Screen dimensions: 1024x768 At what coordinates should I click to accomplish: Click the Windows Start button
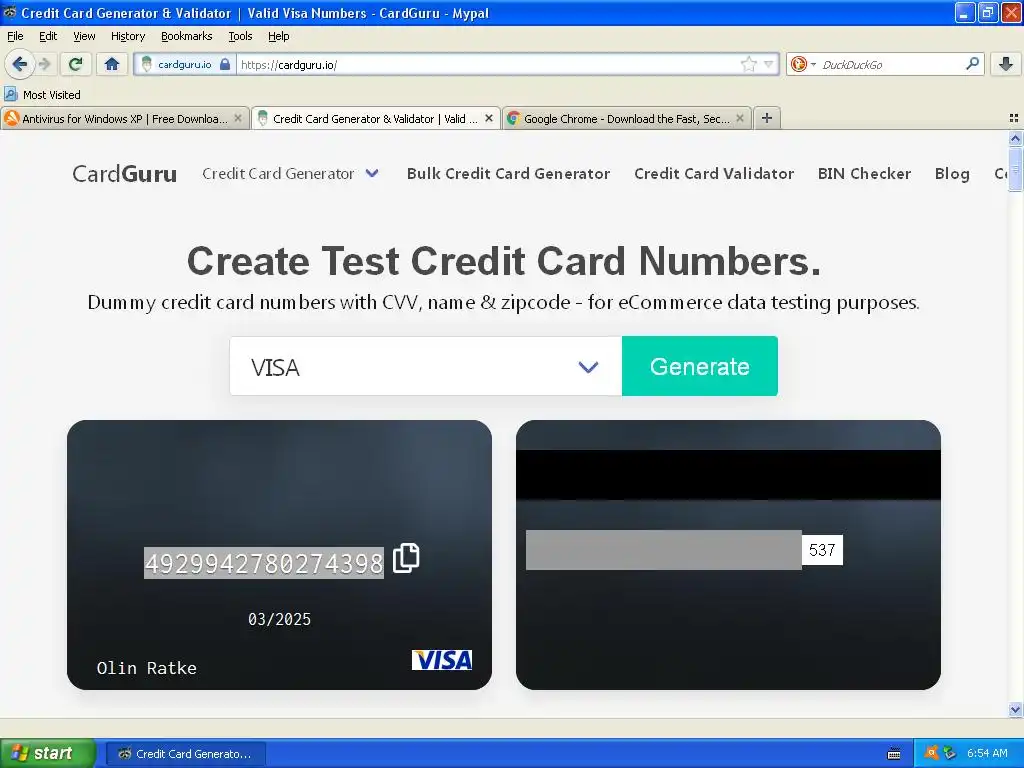(x=47, y=753)
